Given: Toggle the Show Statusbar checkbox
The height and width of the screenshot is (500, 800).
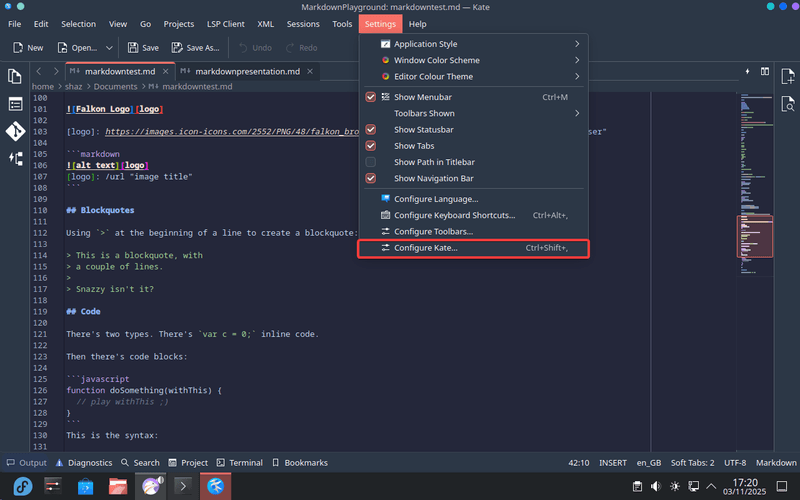Looking at the screenshot, I should coord(371,130).
